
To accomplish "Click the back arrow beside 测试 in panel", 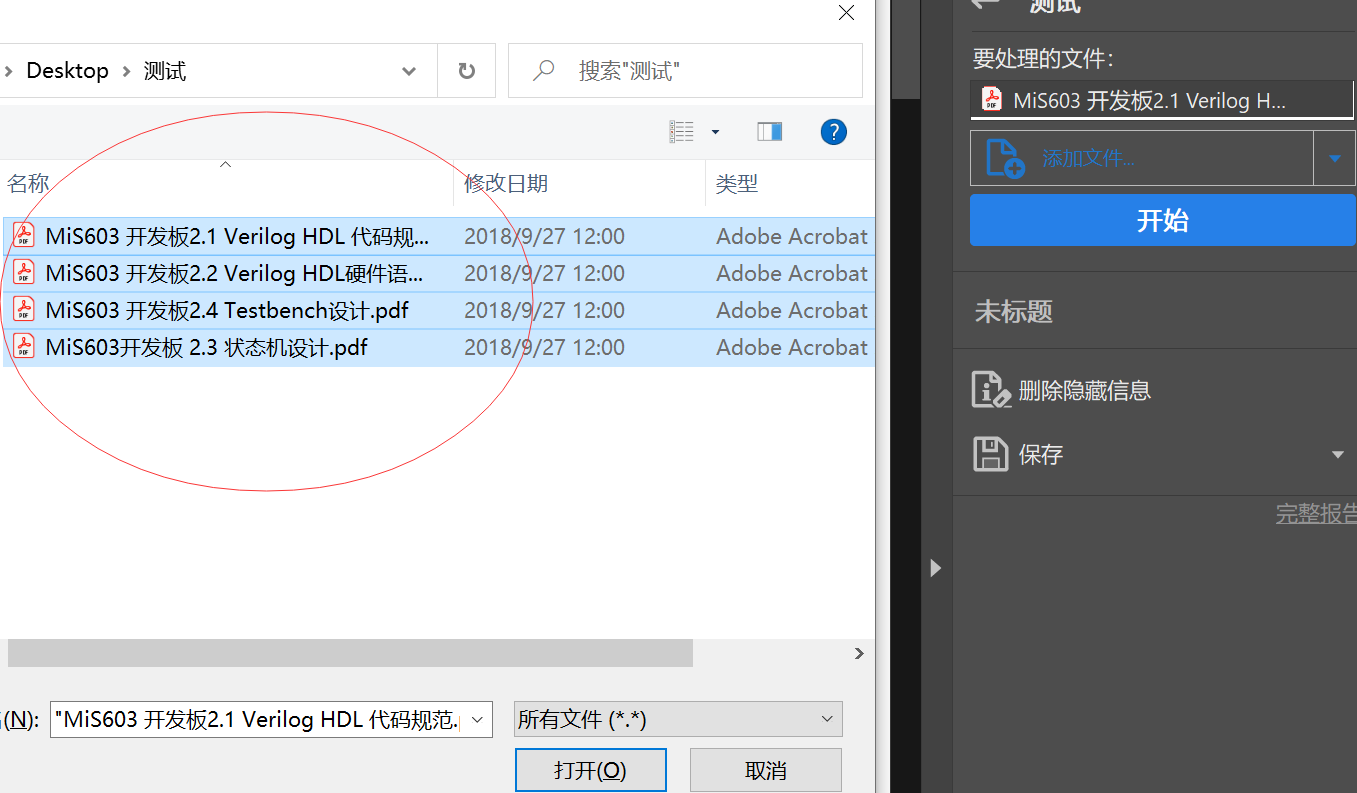I will 985,6.
